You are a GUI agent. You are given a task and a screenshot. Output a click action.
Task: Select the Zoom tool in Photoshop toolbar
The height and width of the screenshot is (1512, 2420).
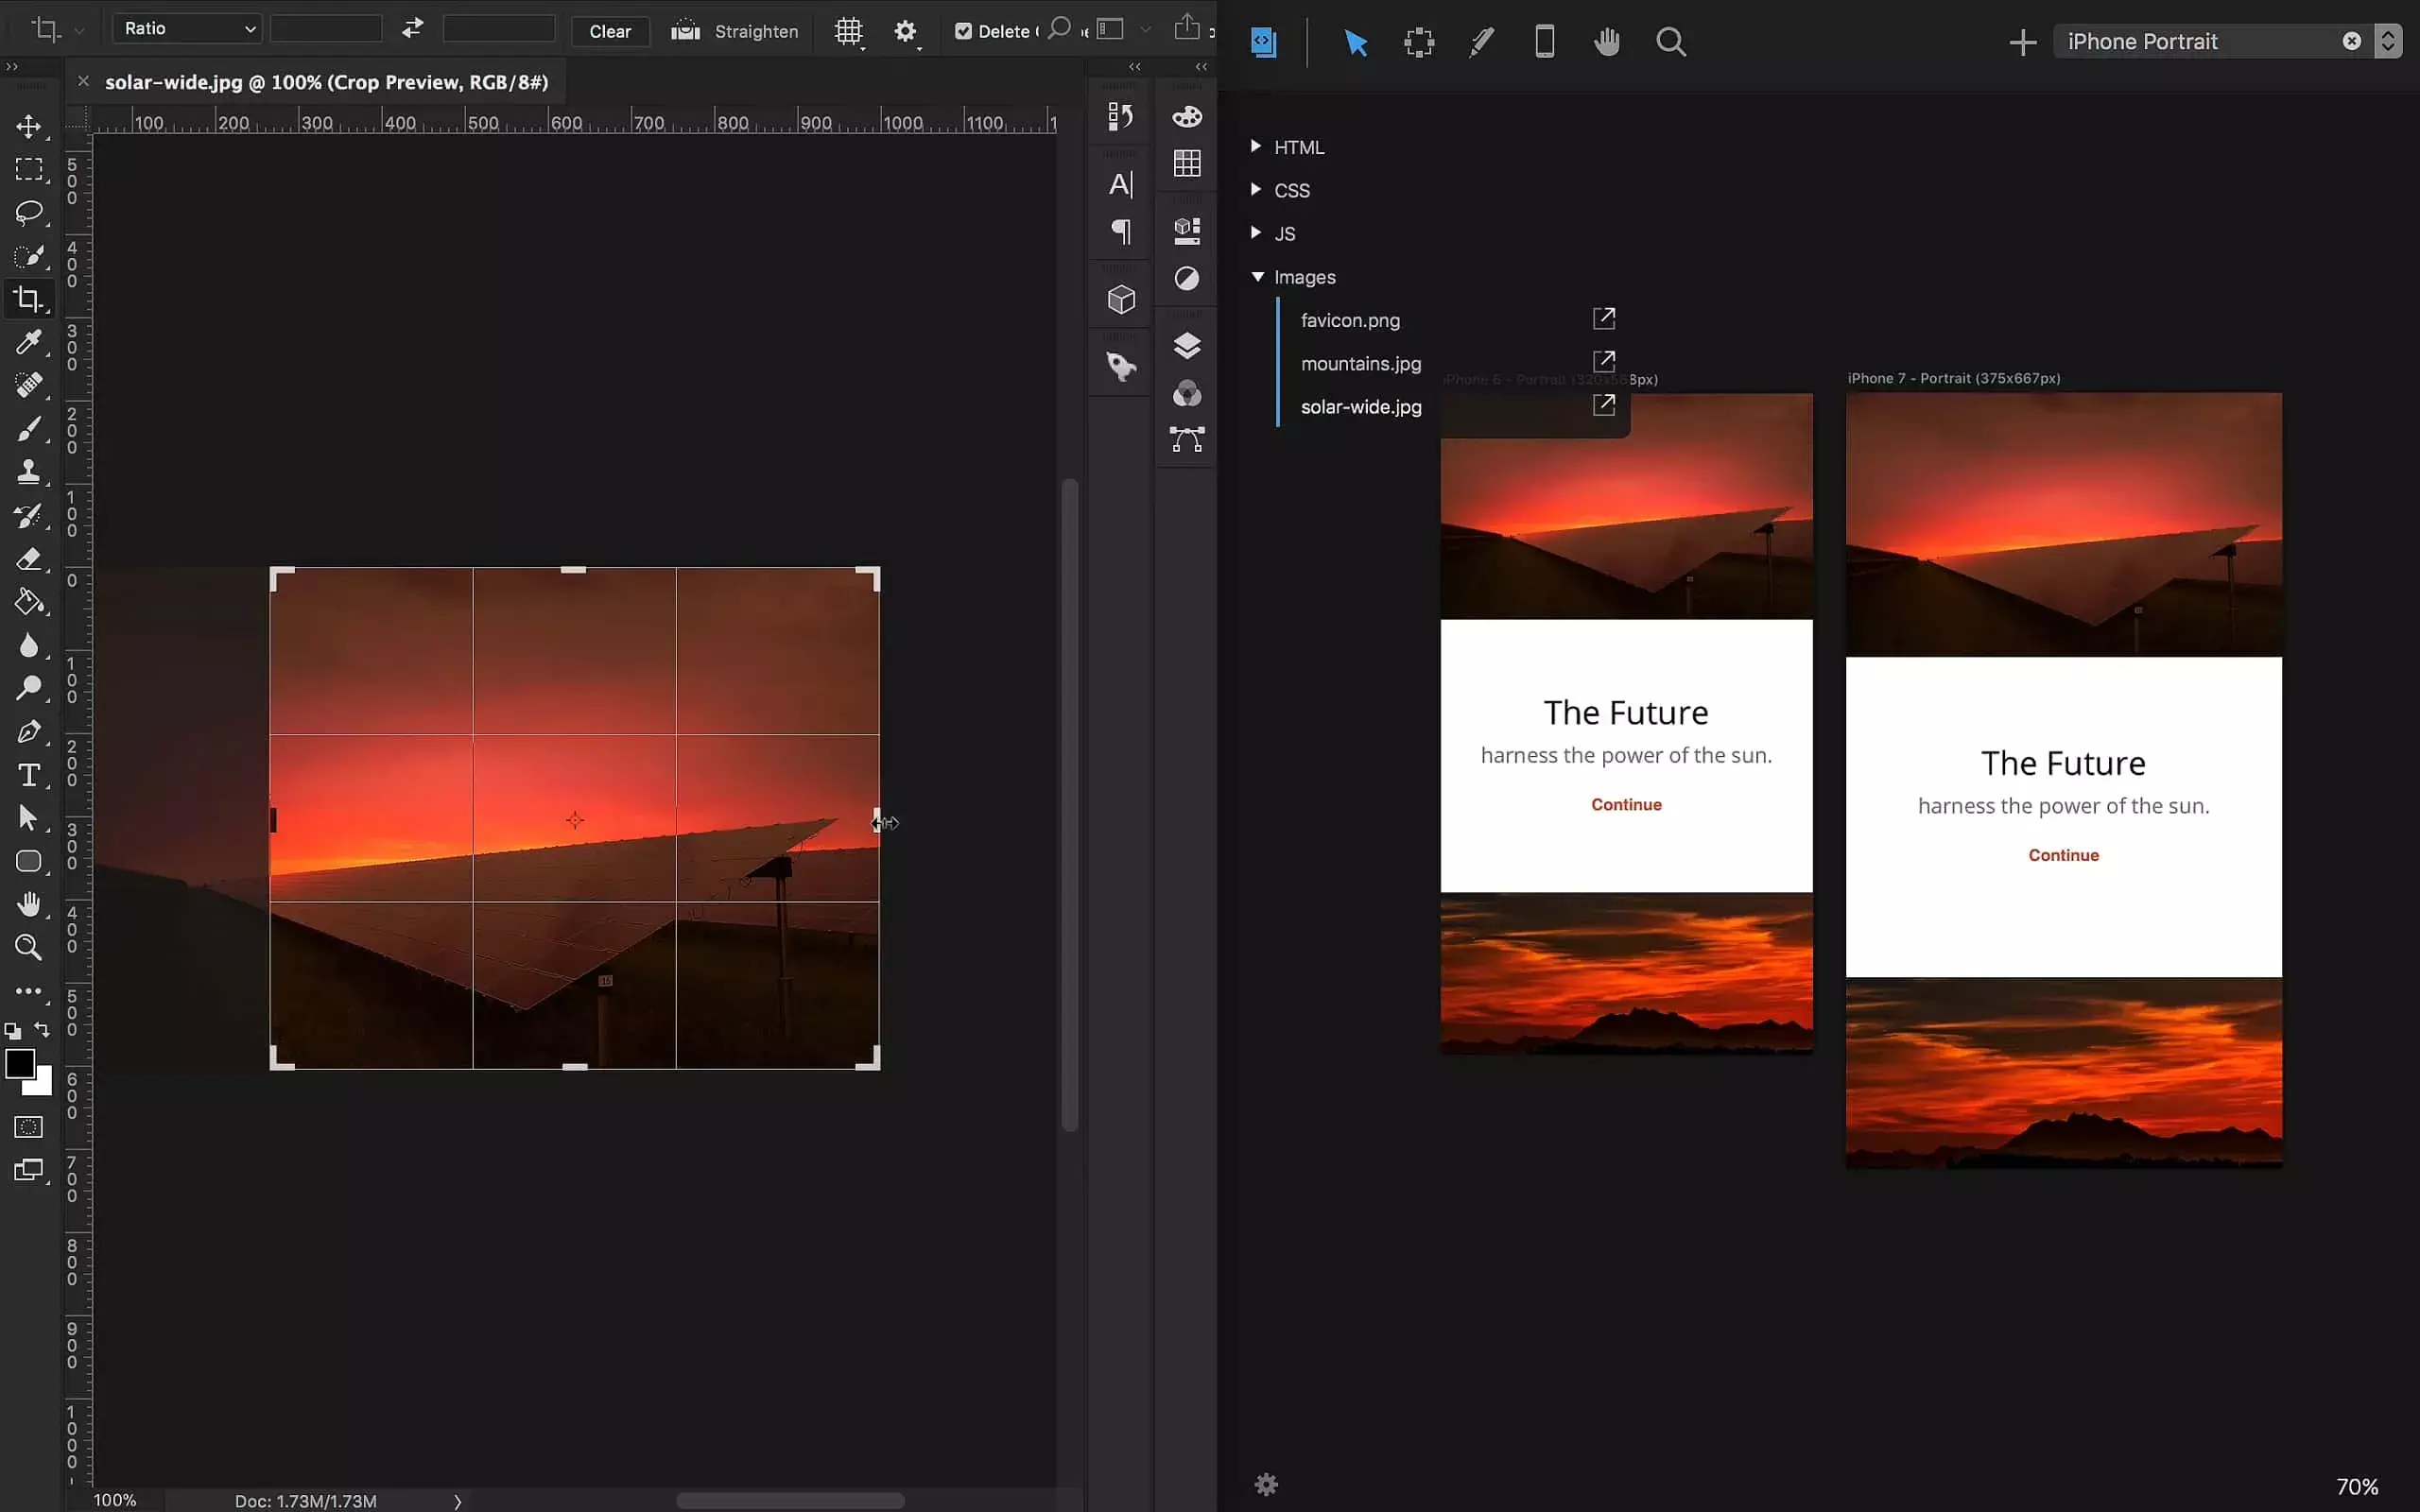[x=28, y=947]
